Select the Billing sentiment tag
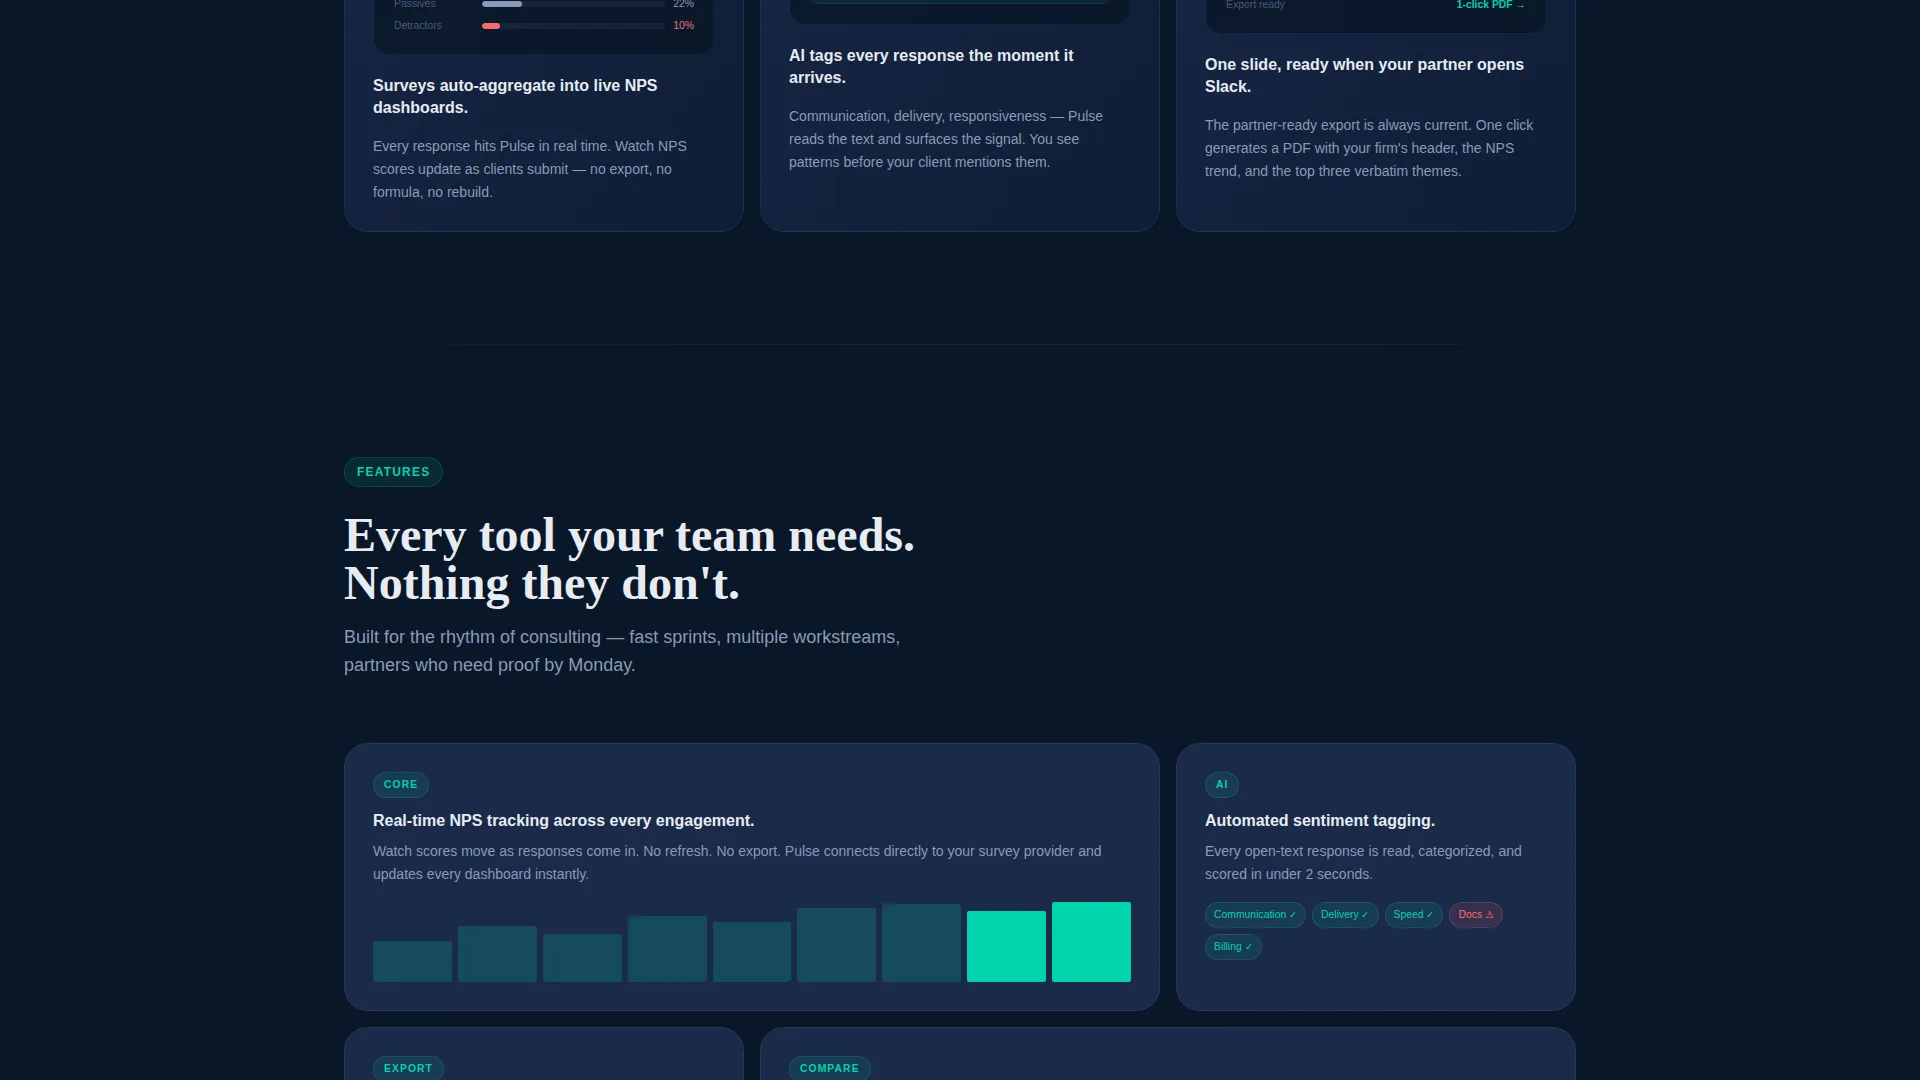This screenshot has height=1080, width=1920. tap(1233, 947)
